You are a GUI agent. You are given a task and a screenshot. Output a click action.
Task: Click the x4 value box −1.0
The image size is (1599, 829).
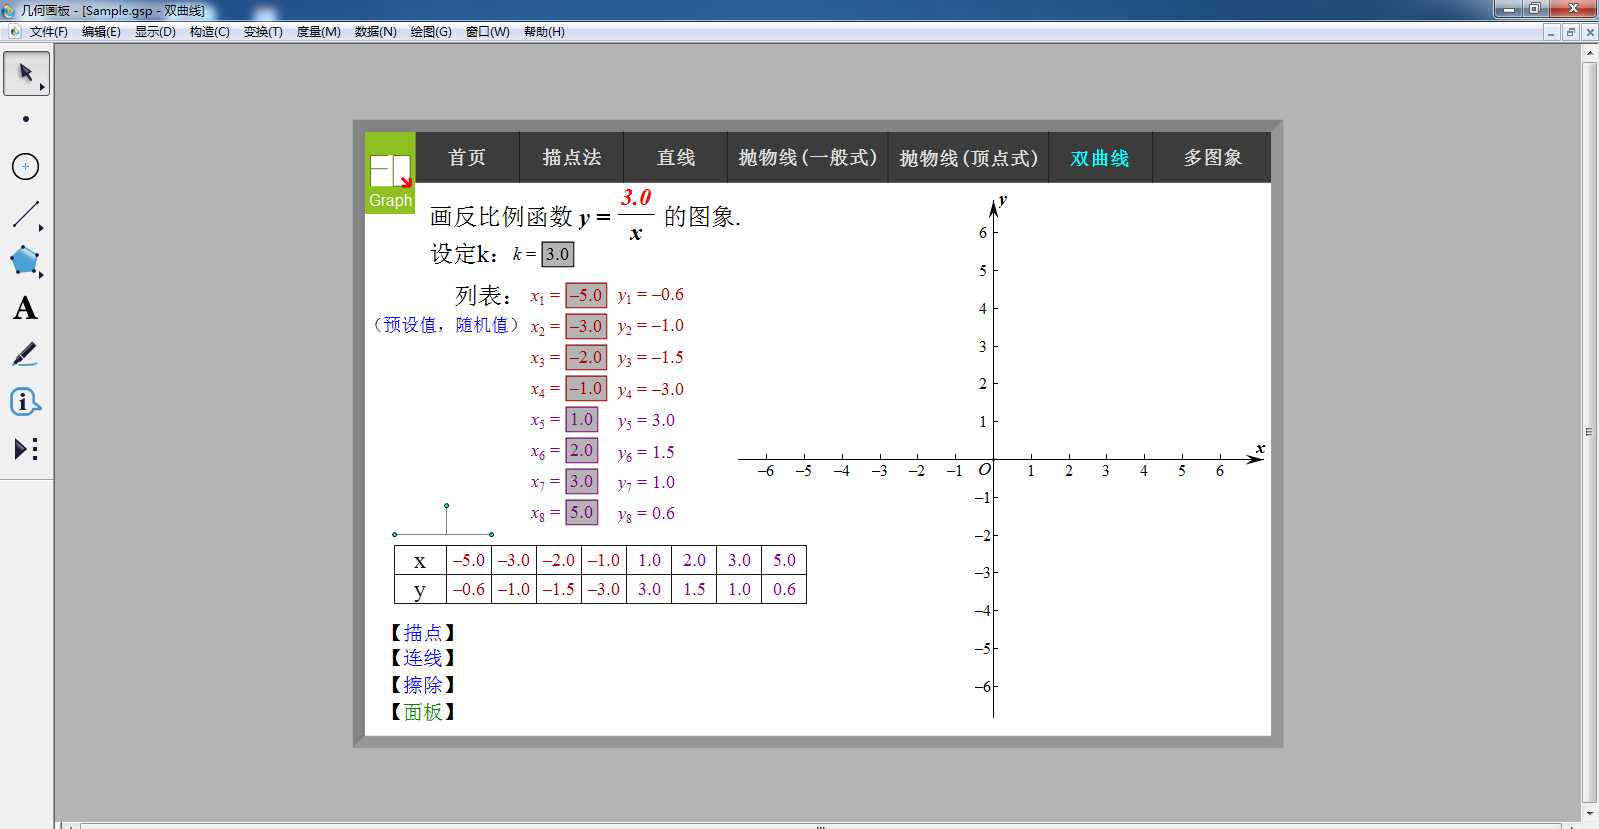coord(586,388)
